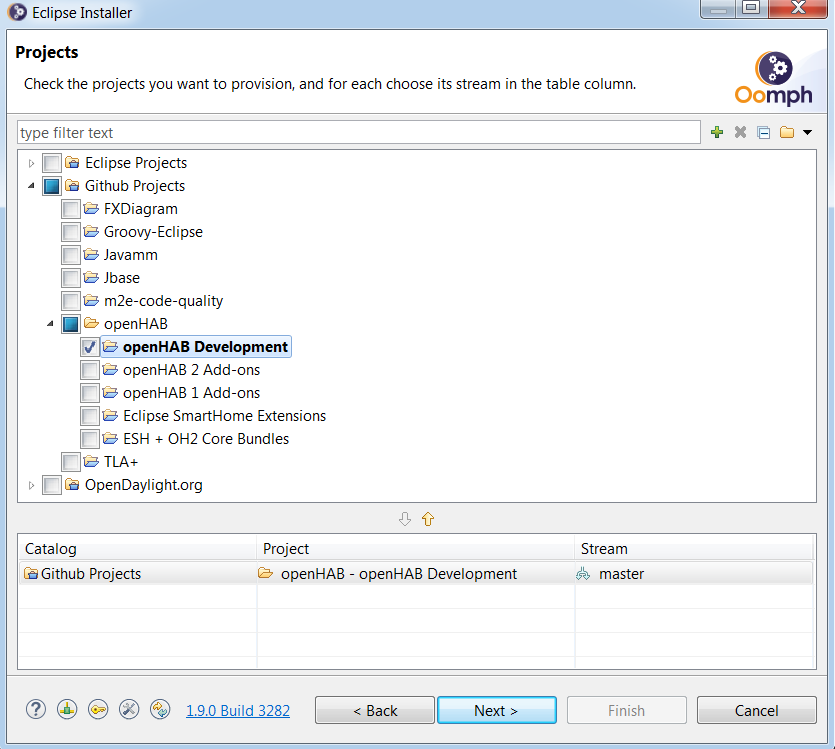
Task: Click the gray X remove project icon
Action: [x=740, y=132]
